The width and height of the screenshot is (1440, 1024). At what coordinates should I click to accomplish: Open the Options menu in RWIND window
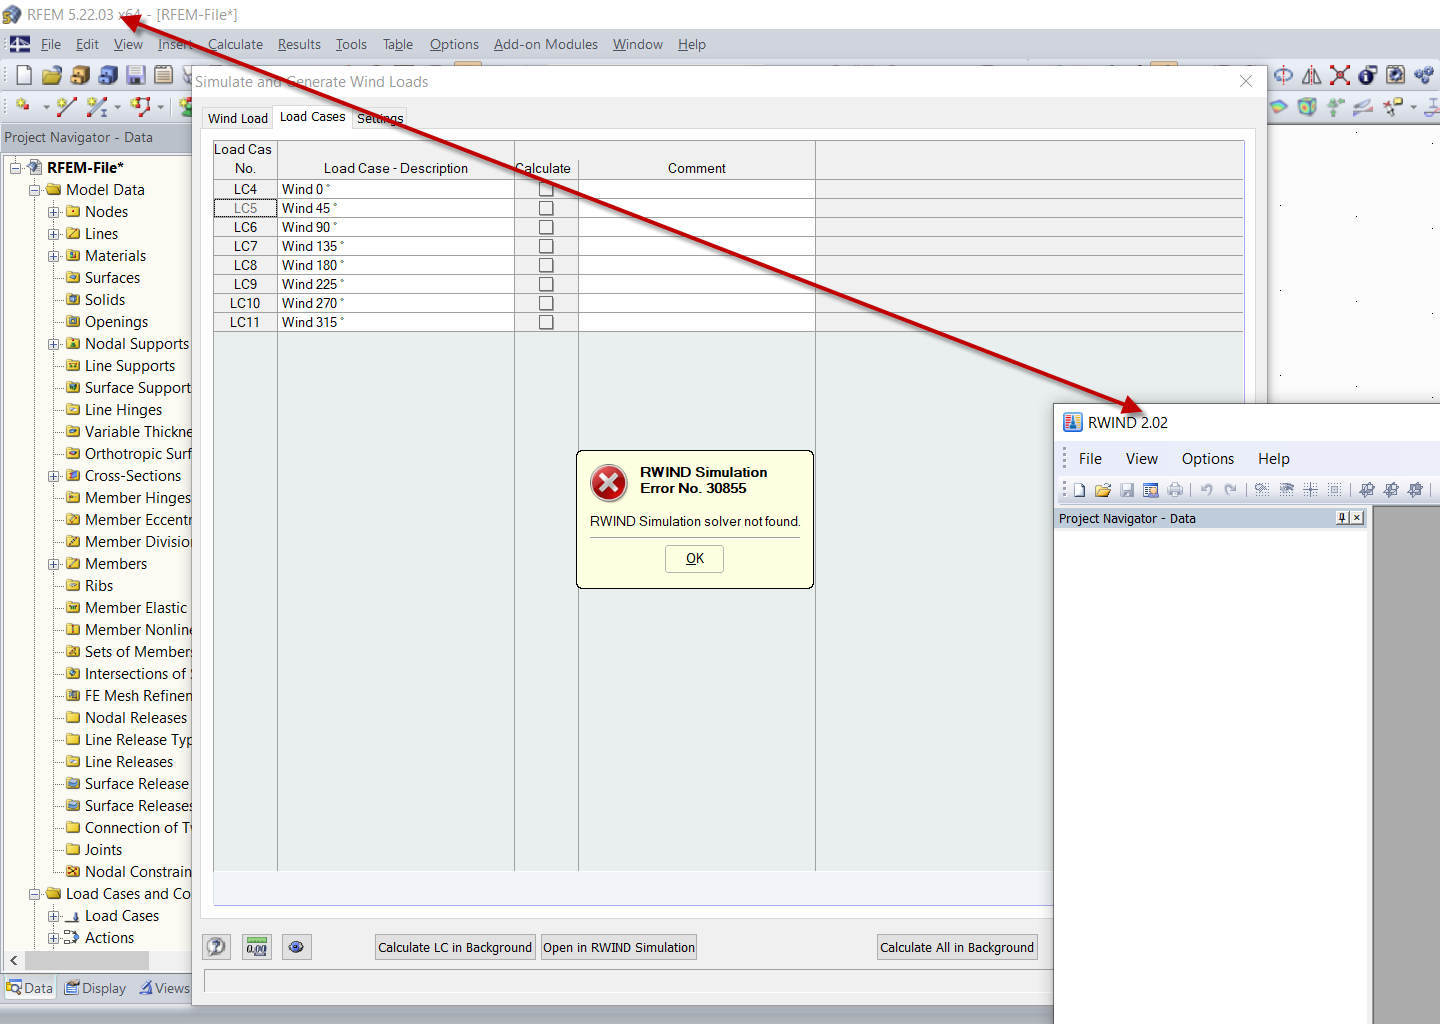1208,459
